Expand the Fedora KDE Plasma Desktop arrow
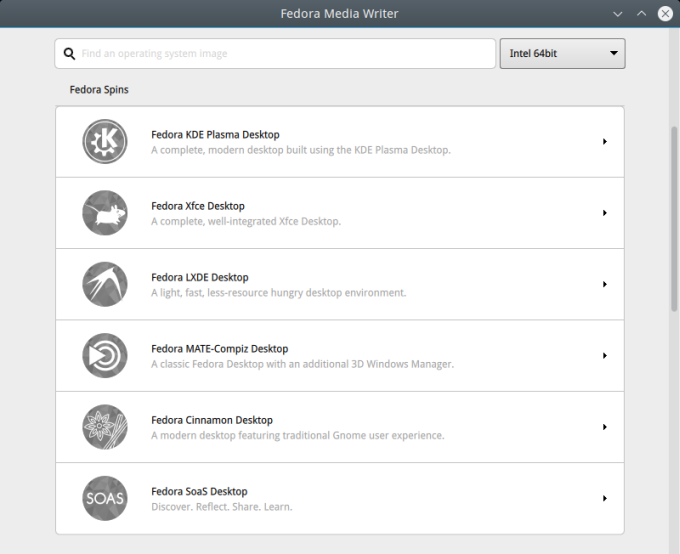680x554 pixels. click(605, 142)
